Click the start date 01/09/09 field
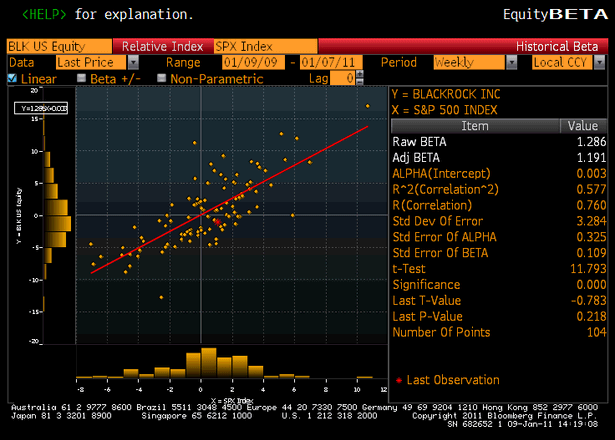The width and height of the screenshot is (615, 440). click(253, 62)
